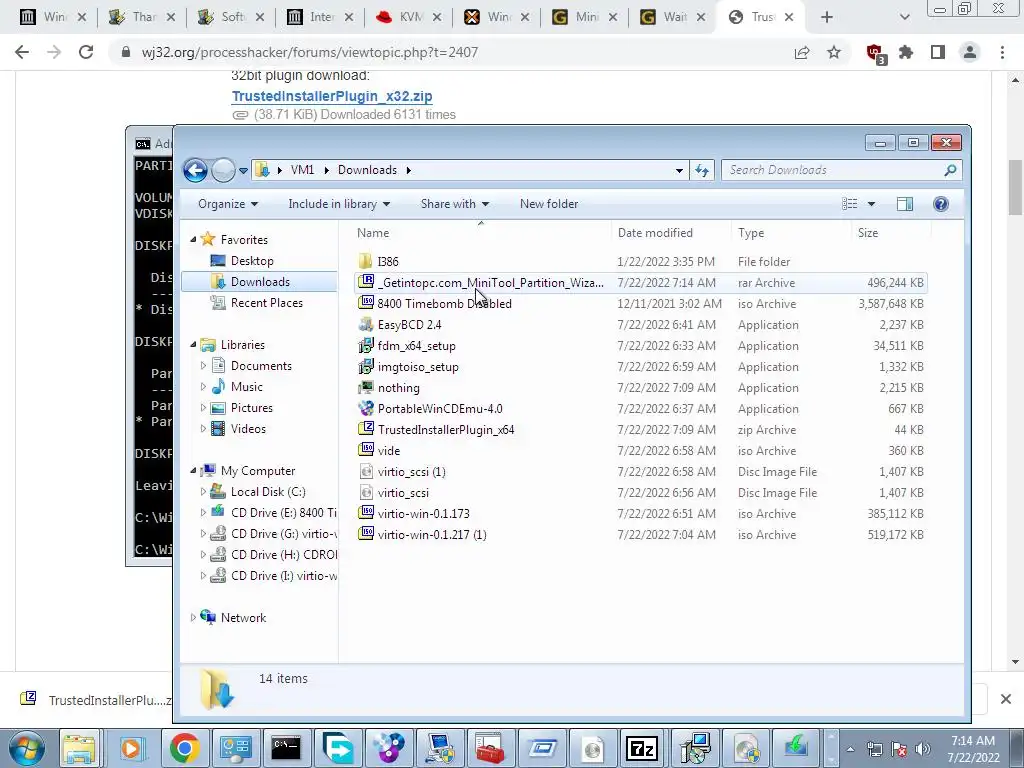The image size is (1024, 768).
Task: Select virtio-win-0.1.173 iso file
Action: click(x=423, y=513)
